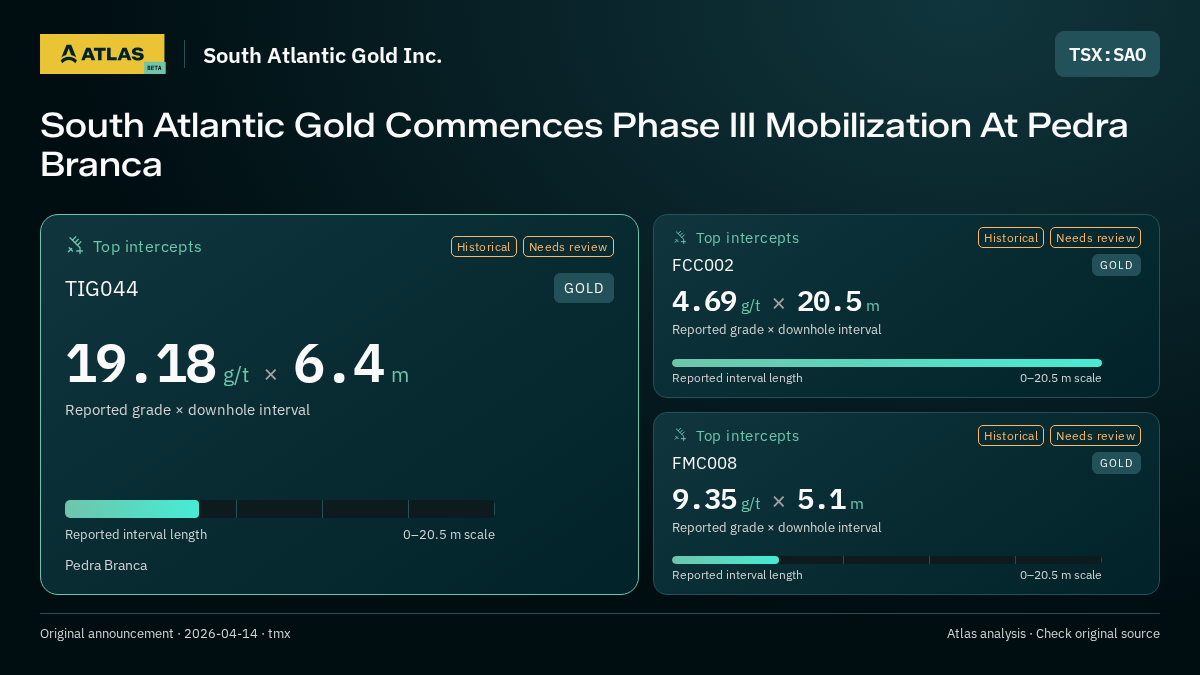Click the 9.35 g/t grade value
This screenshot has width=1200, height=675.
click(x=716, y=499)
